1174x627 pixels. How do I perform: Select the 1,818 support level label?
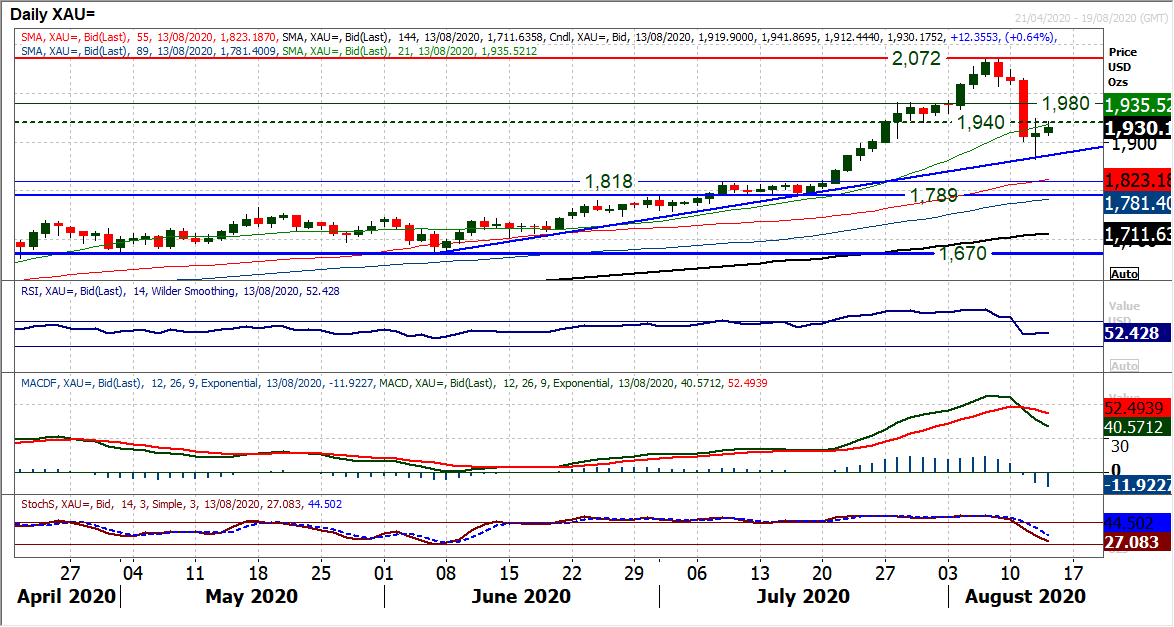[x=609, y=181]
